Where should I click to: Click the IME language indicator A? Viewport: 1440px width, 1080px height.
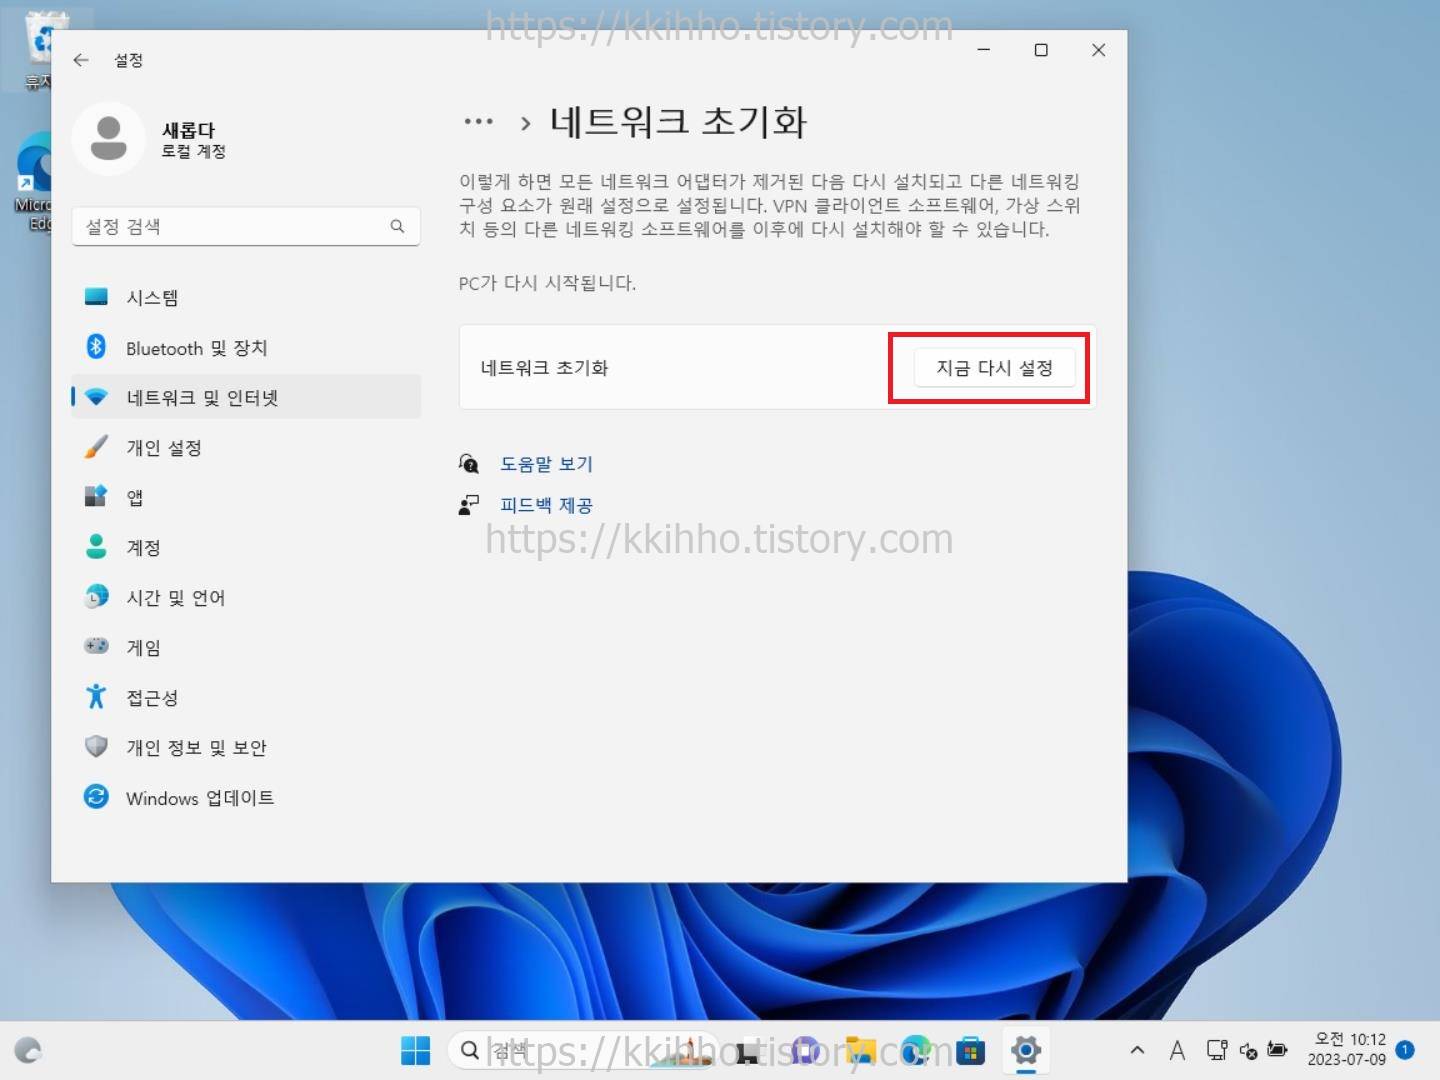point(1177,1050)
